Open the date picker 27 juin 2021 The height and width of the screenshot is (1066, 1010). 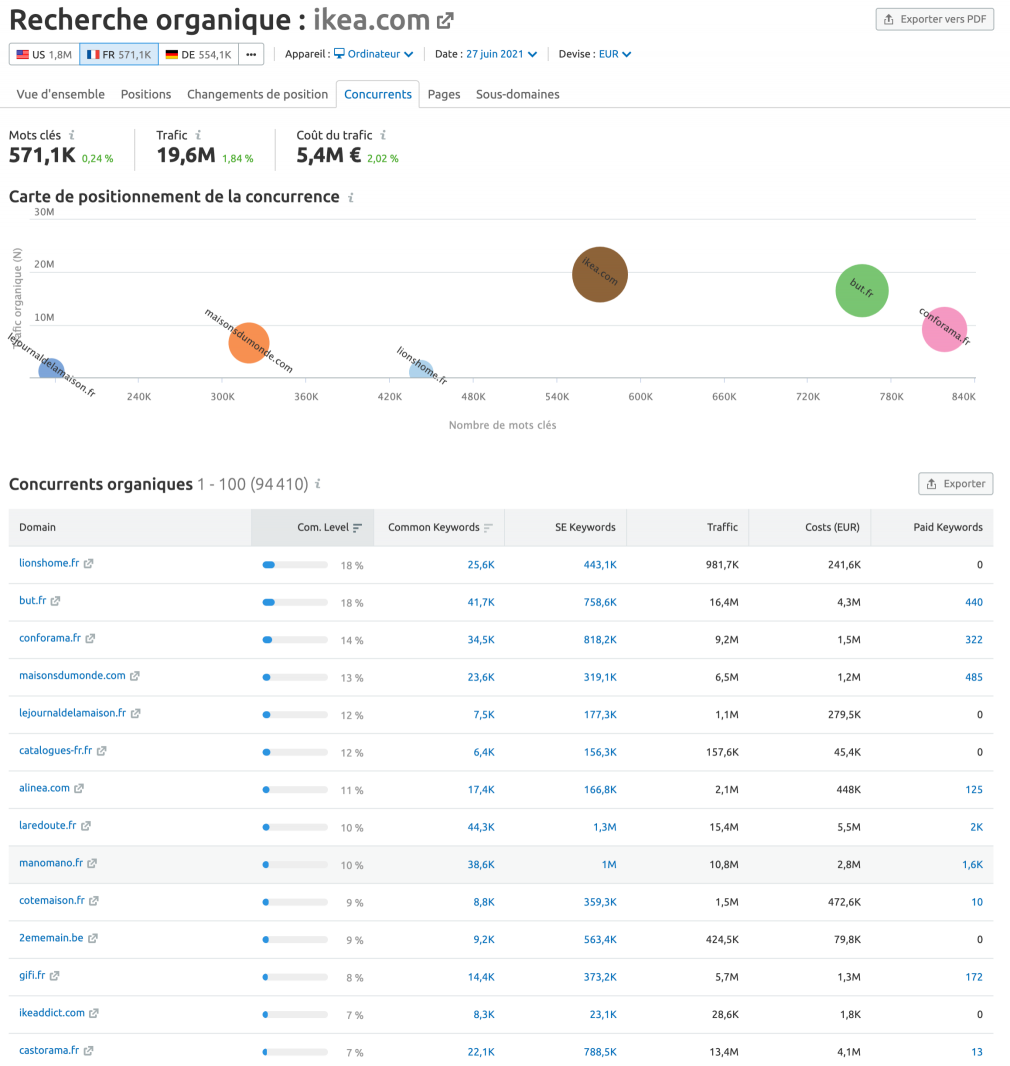(501, 54)
